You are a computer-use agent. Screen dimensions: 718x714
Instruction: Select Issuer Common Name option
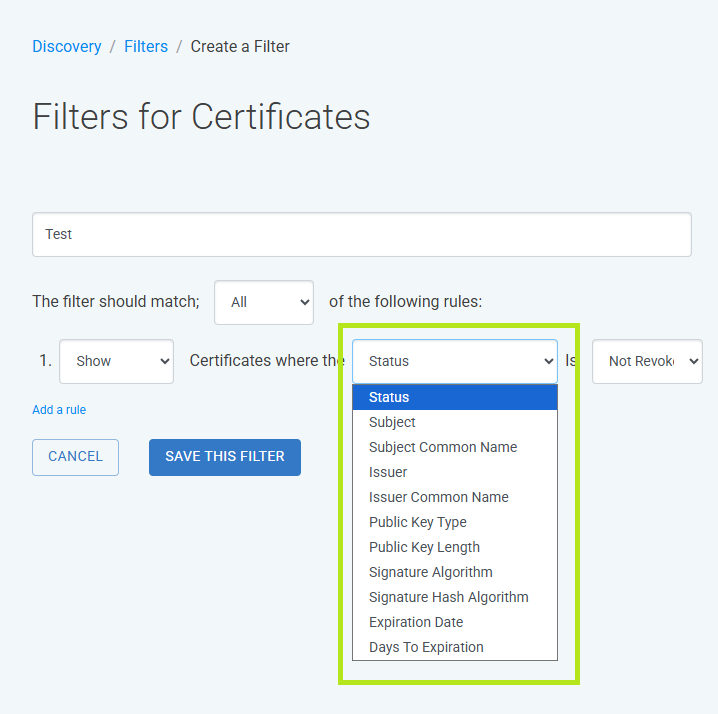(455, 497)
